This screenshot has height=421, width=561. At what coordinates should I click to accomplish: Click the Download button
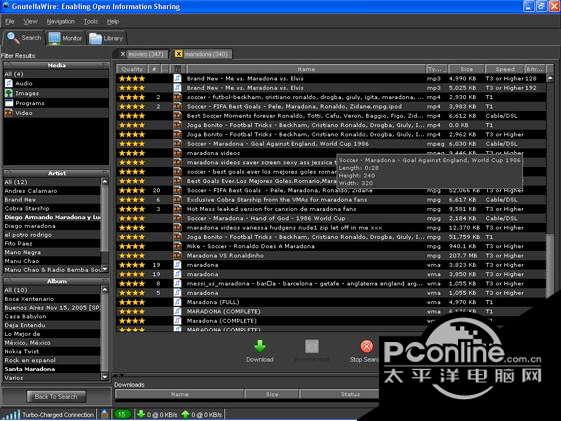tap(260, 351)
